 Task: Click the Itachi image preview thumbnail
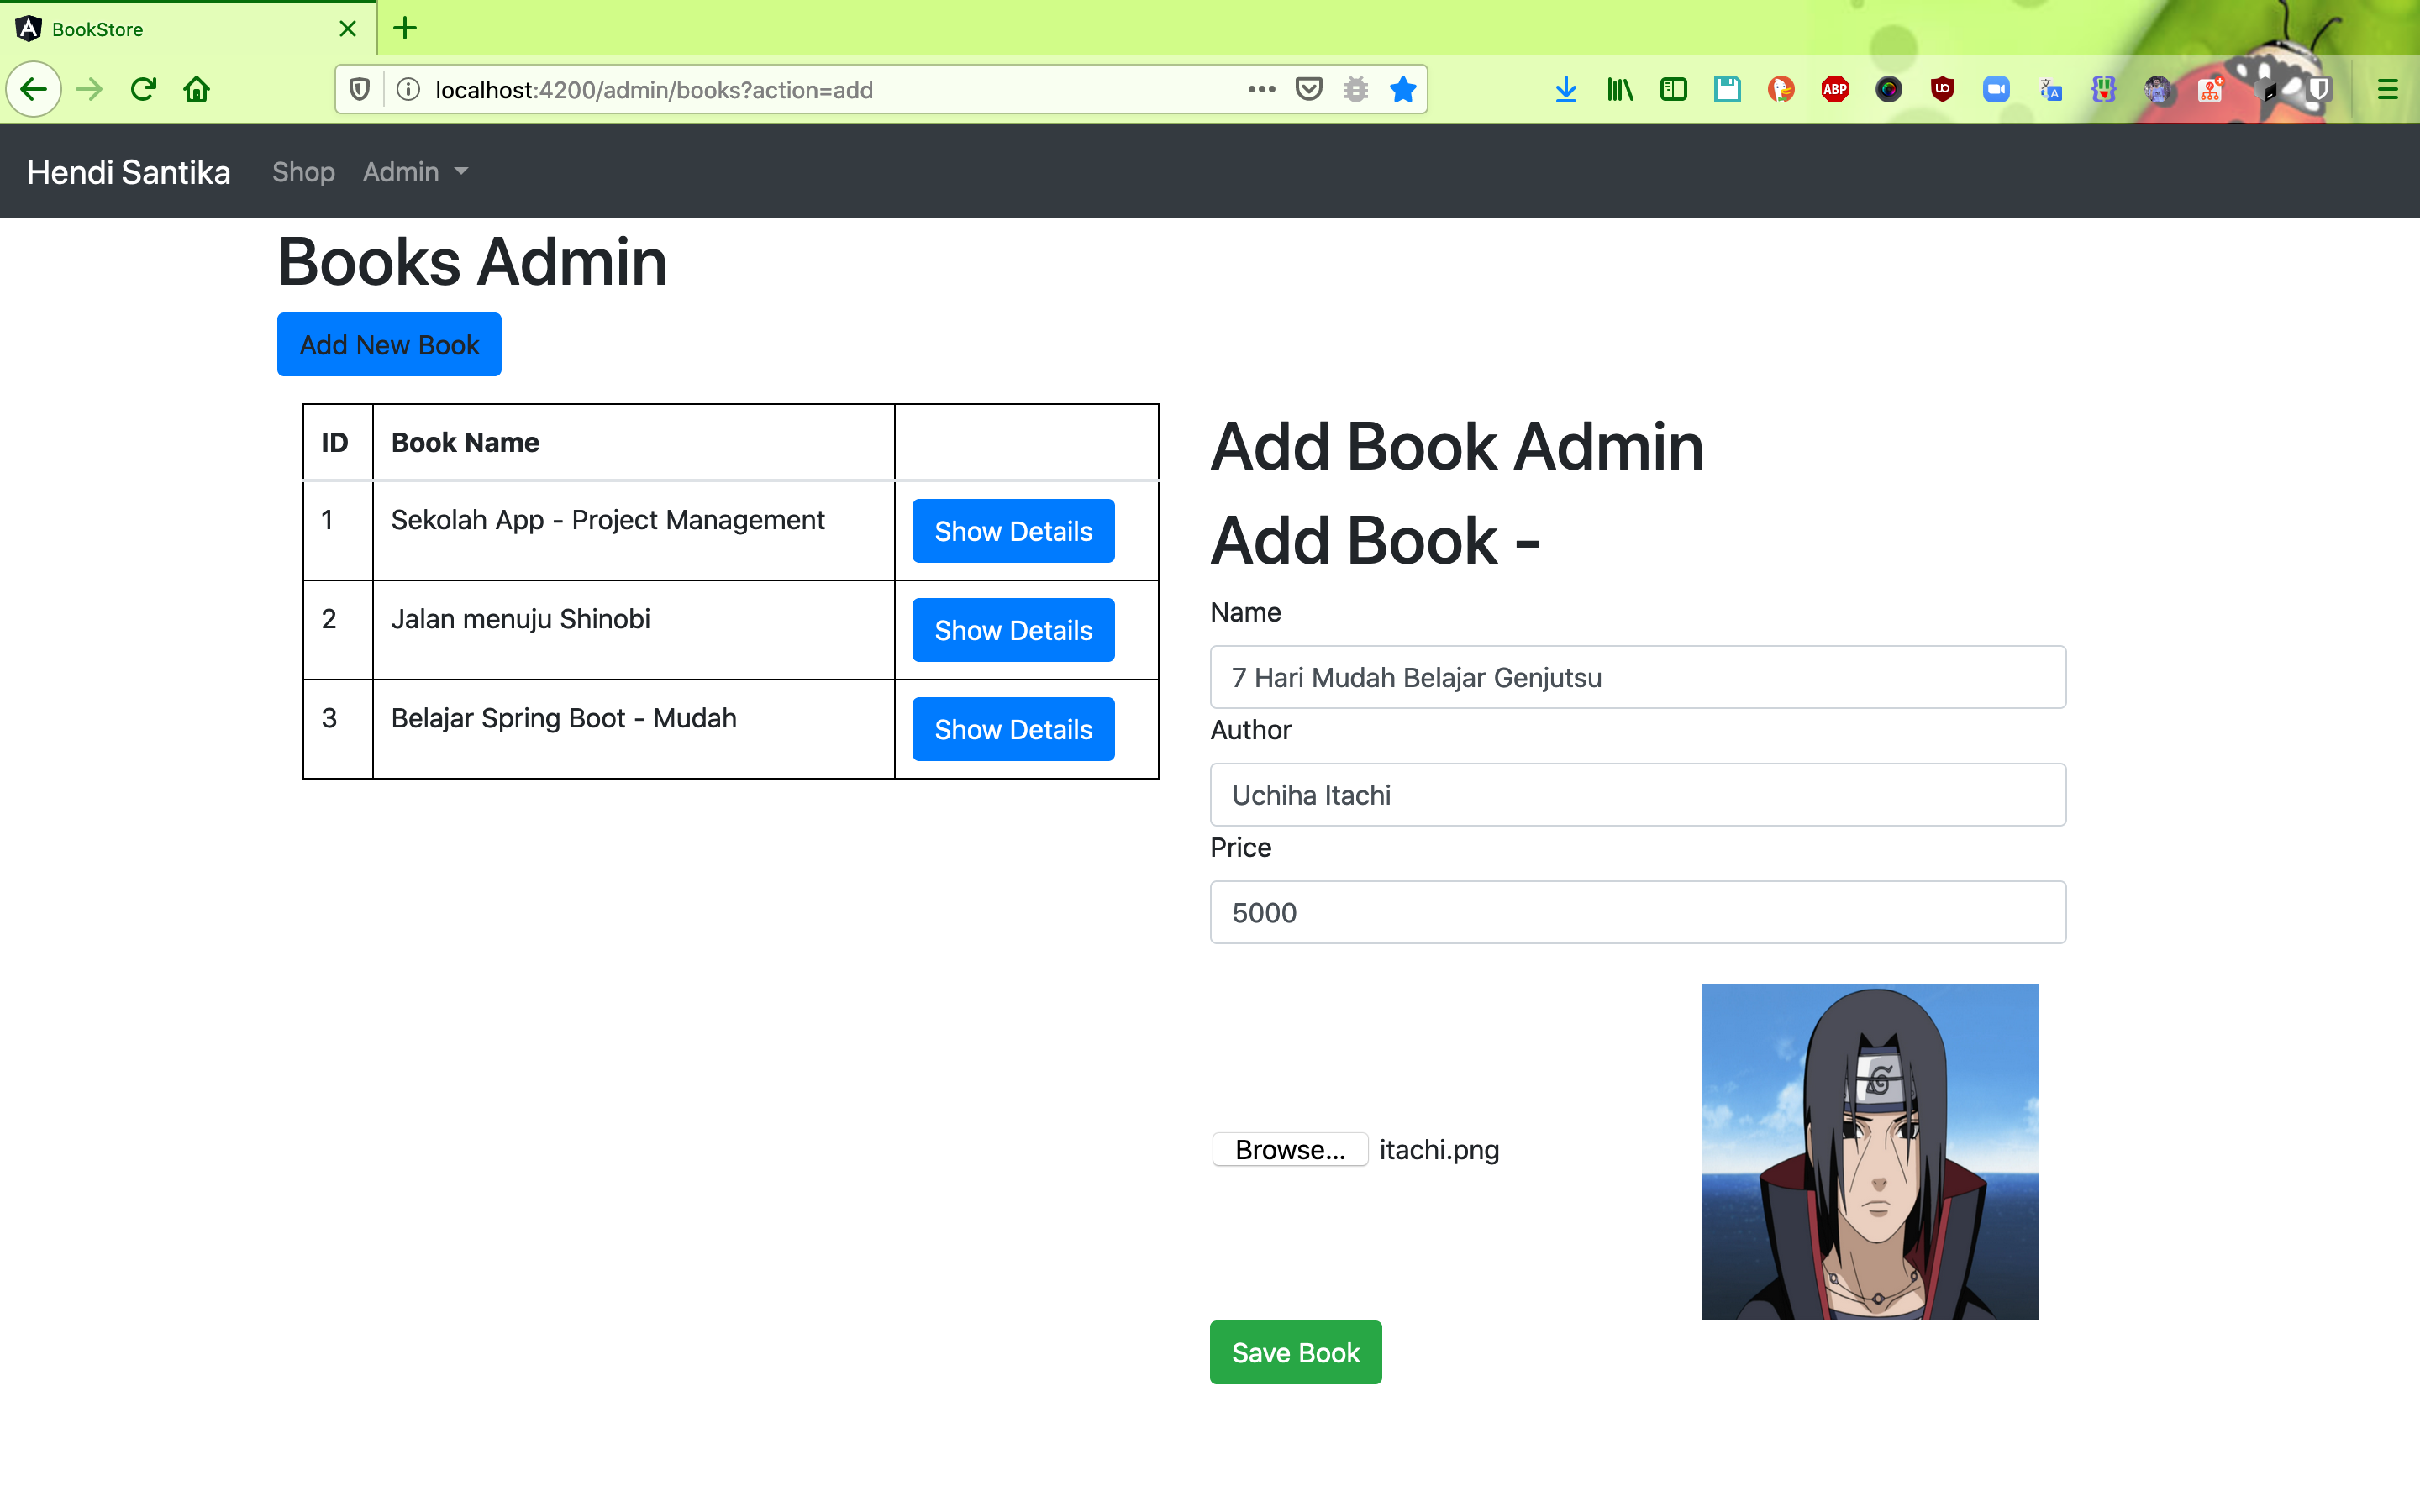pos(1869,1152)
